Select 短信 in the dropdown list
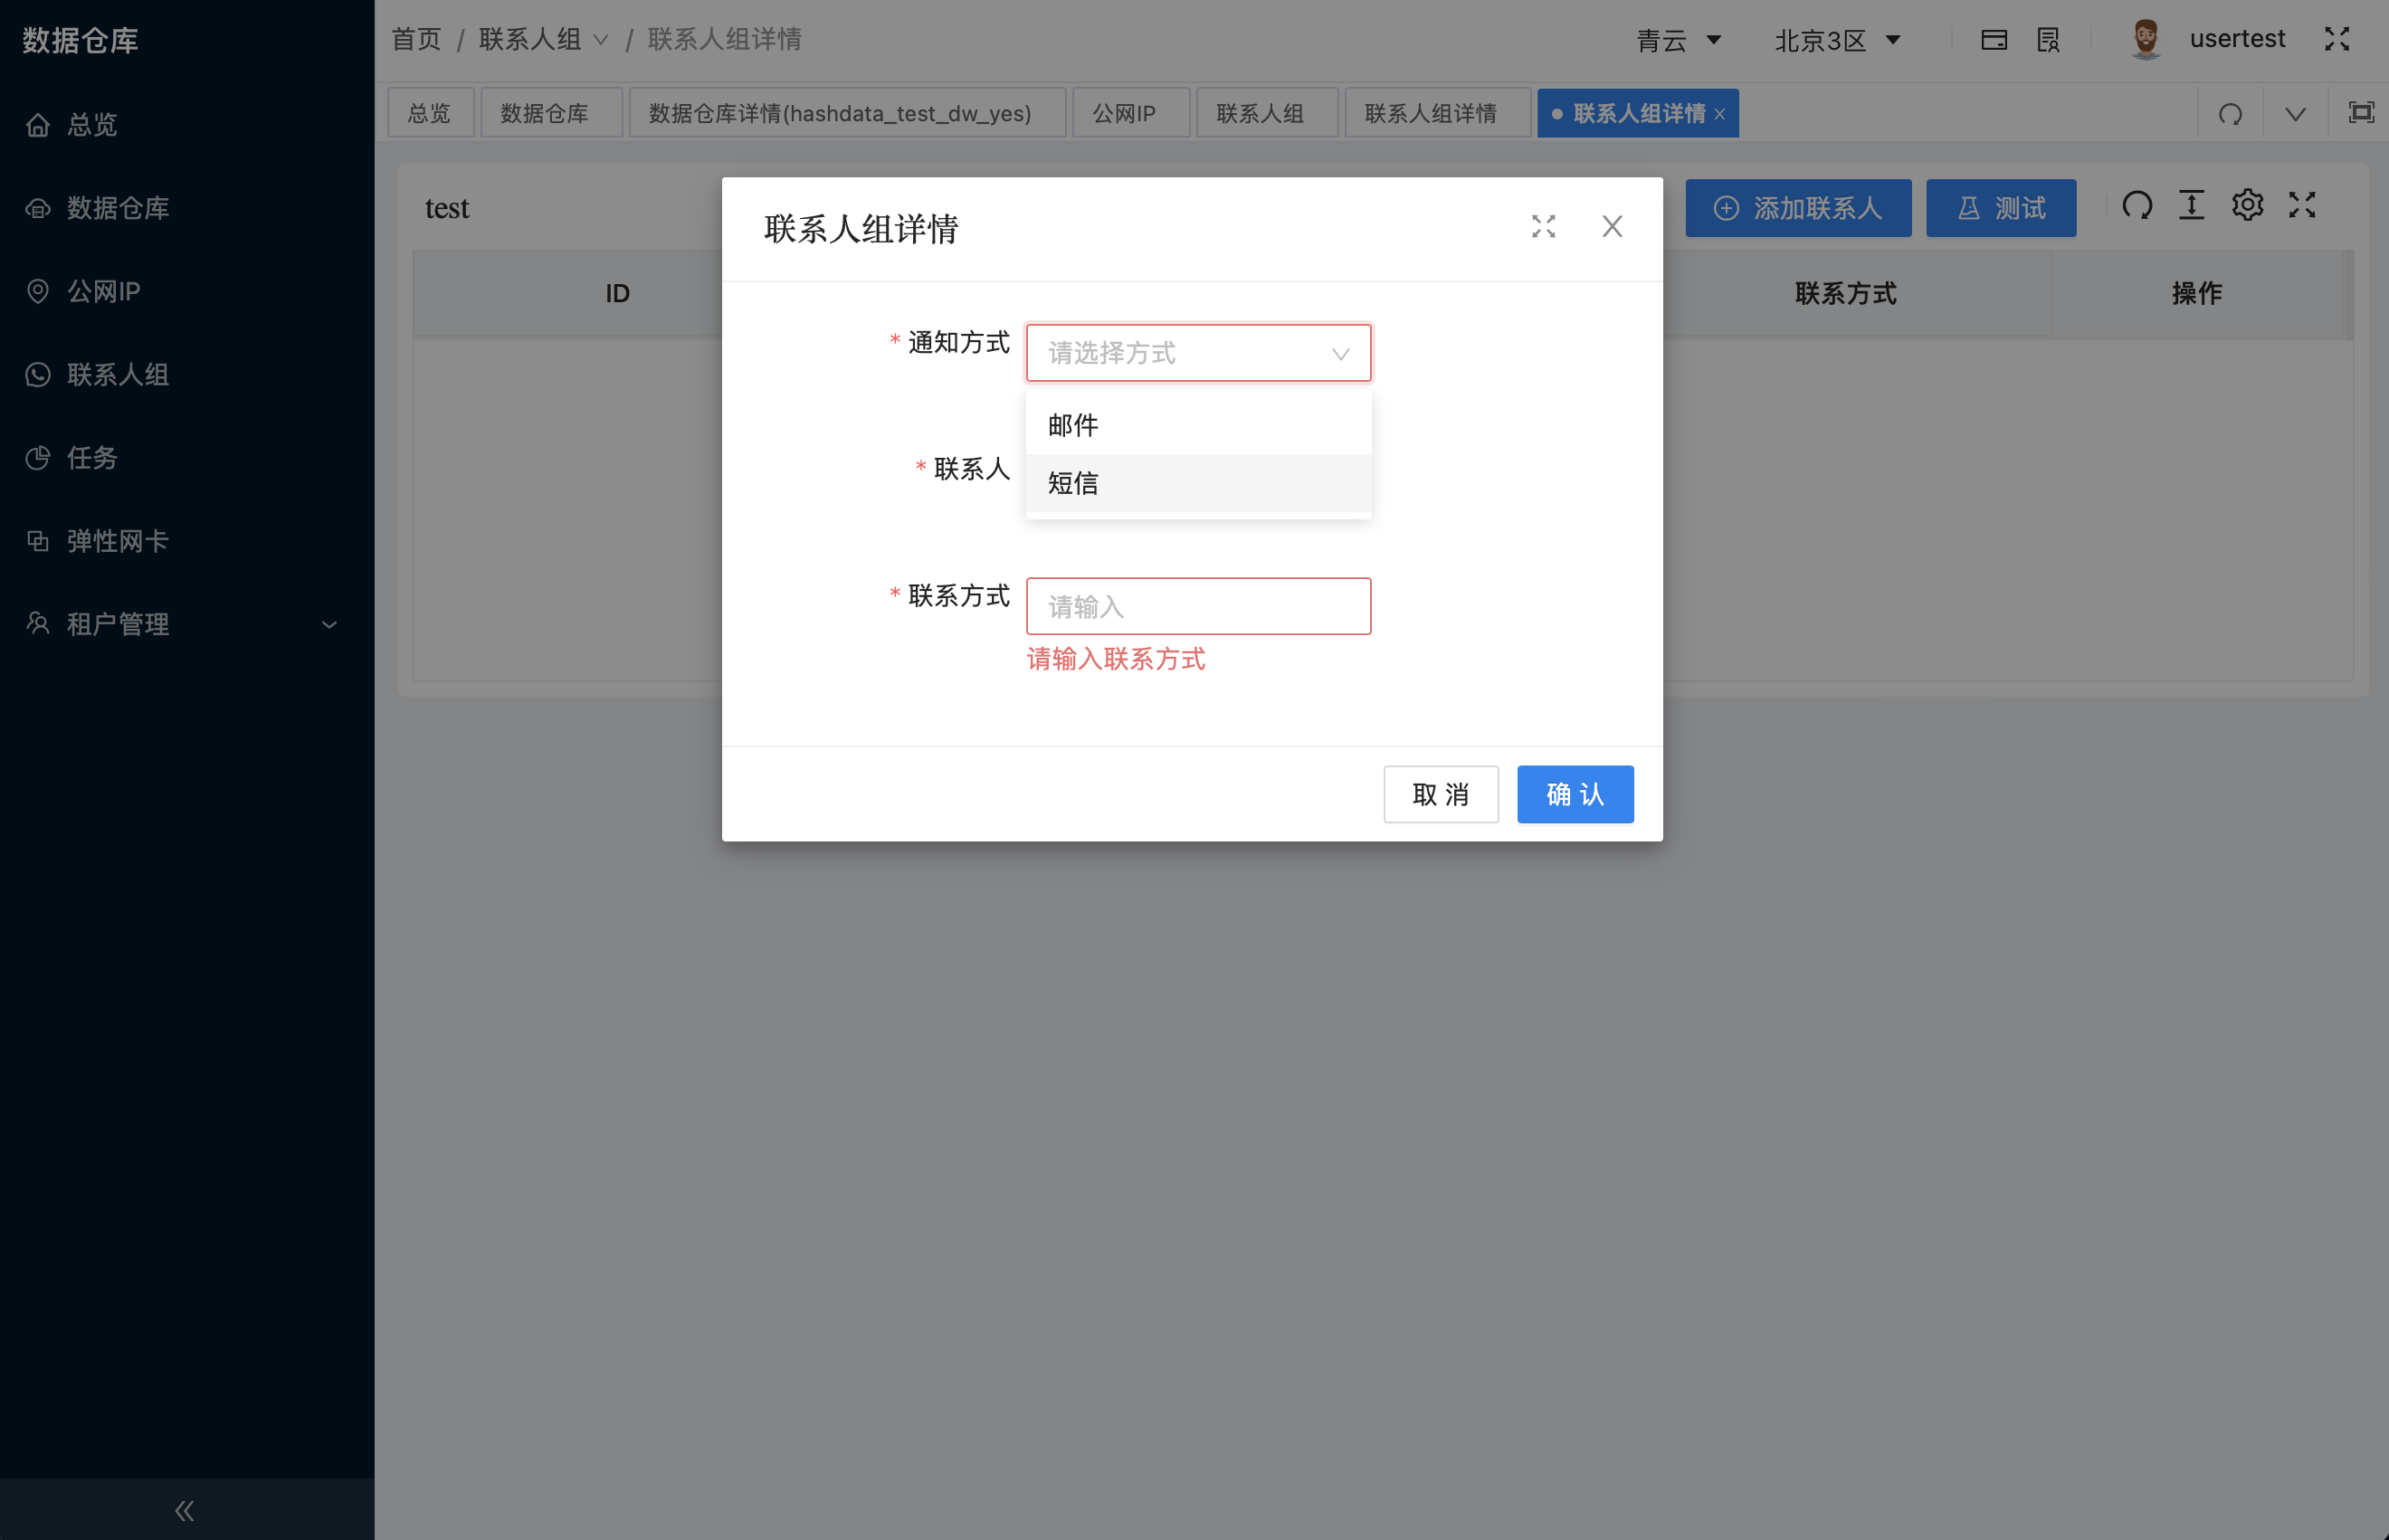Image resolution: width=2389 pixels, height=1540 pixels. pyautogui.click(x=1072, y=483)
